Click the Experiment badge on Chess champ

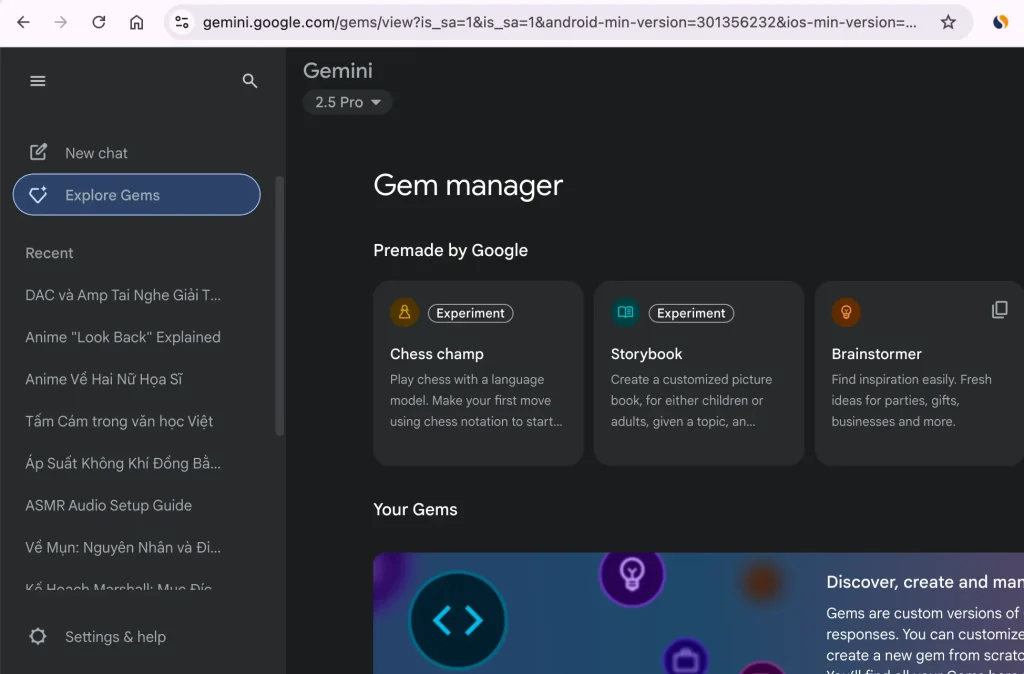[x=470, y=313]
